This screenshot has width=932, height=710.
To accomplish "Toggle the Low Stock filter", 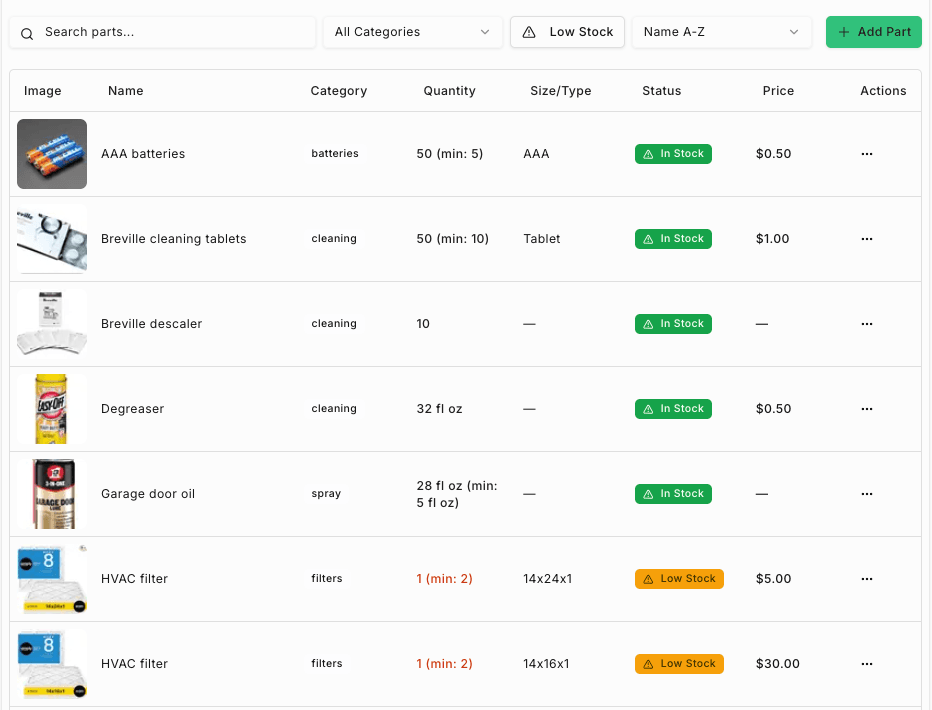I will (x=567, y=31).
